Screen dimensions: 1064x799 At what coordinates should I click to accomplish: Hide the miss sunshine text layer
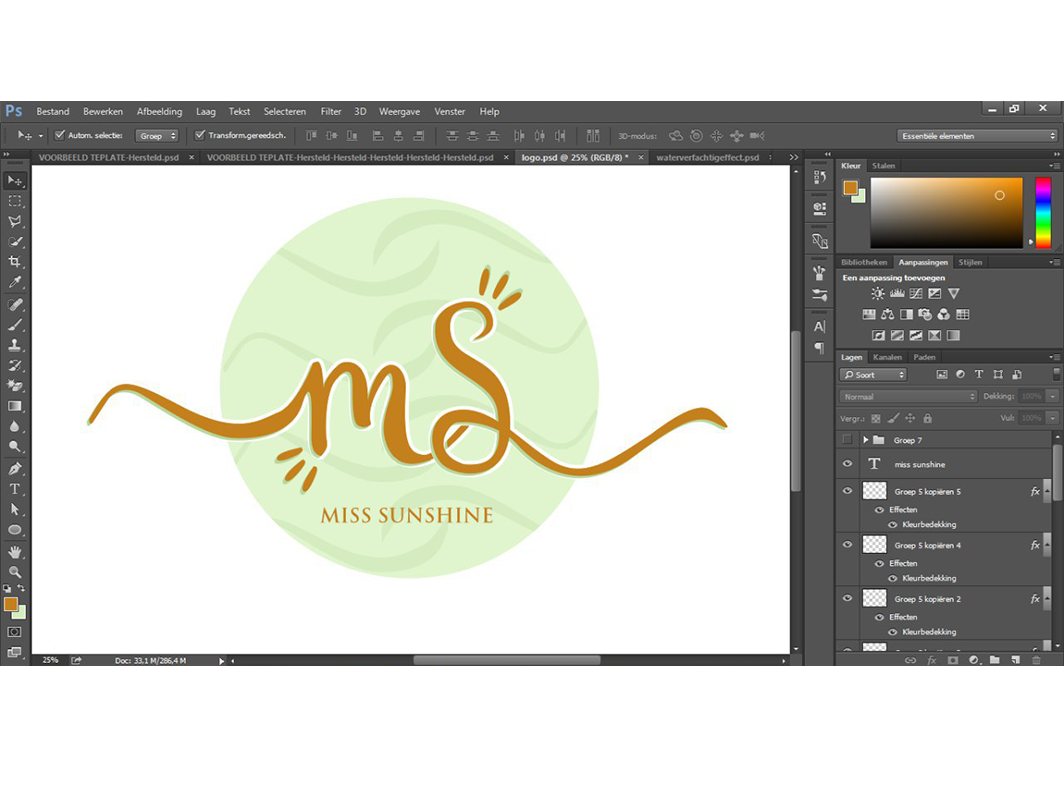(847, 464)
